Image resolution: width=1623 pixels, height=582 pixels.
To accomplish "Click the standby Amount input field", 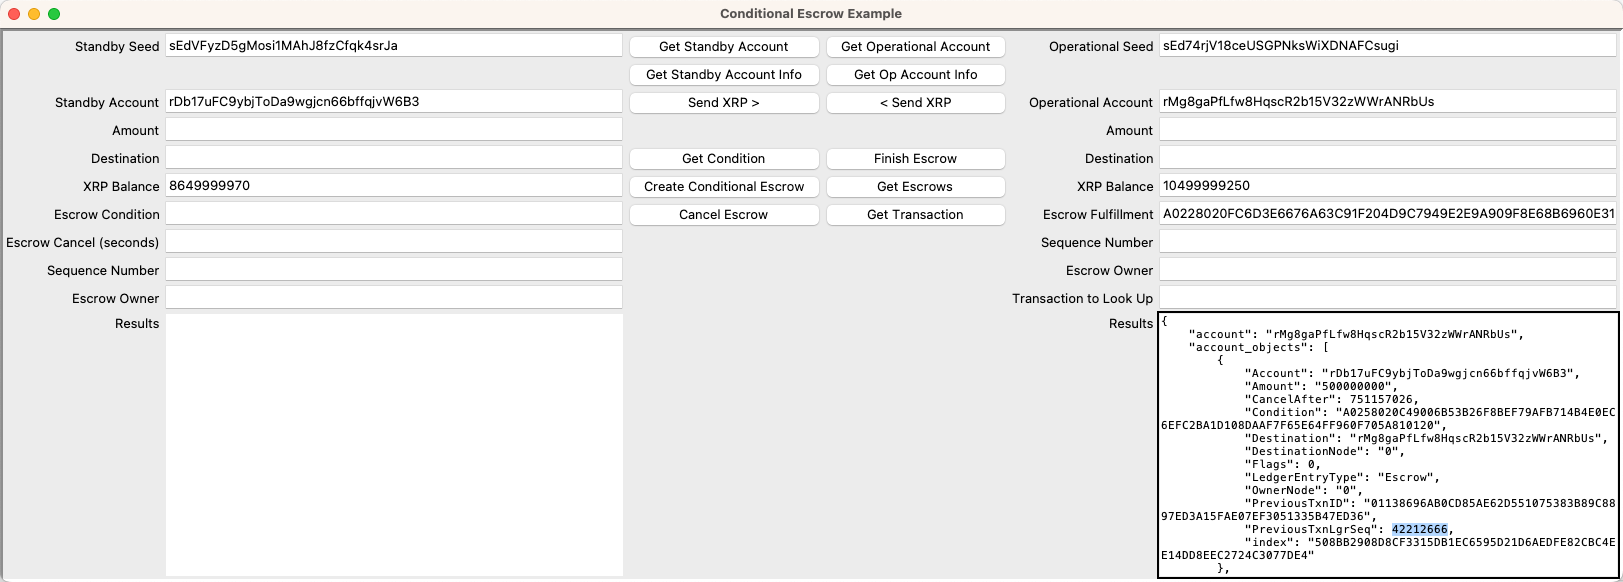I will pos(395,128).
